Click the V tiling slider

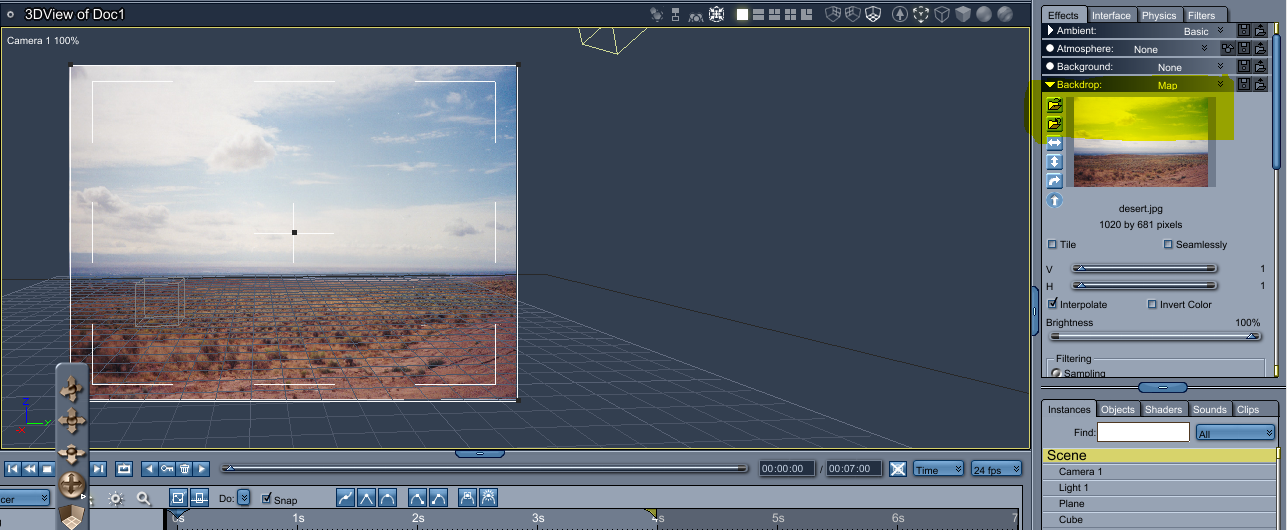click(1144, 268)
